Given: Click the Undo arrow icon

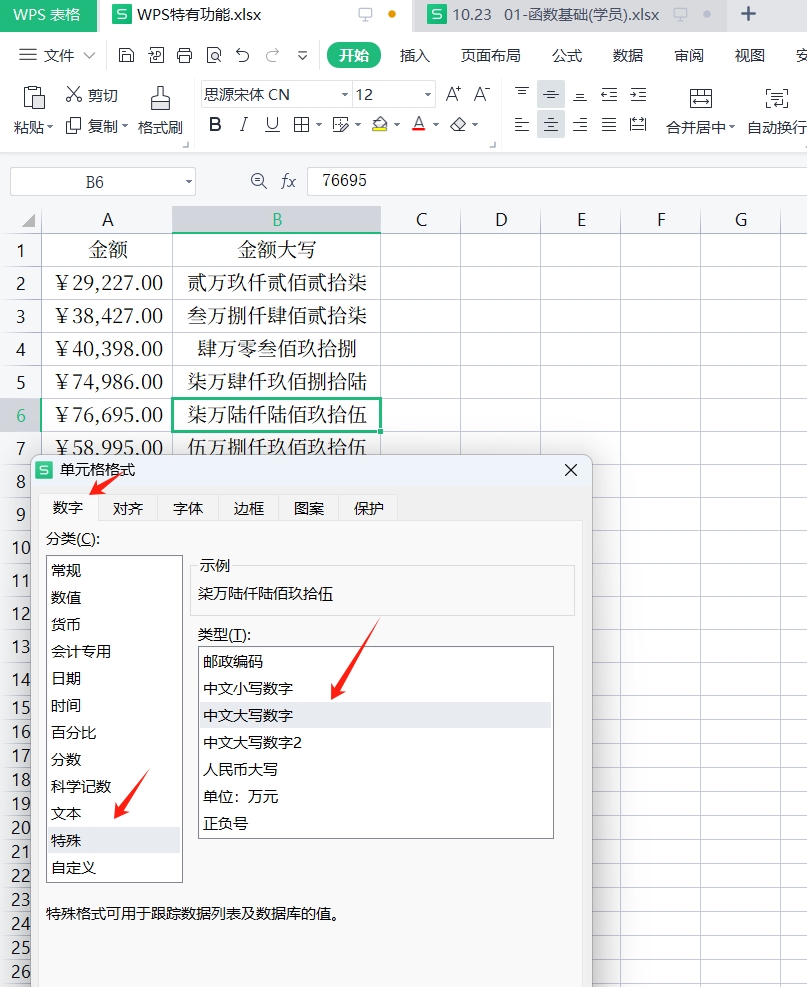Looking at the screenshot, I should [x=243, y=55].
